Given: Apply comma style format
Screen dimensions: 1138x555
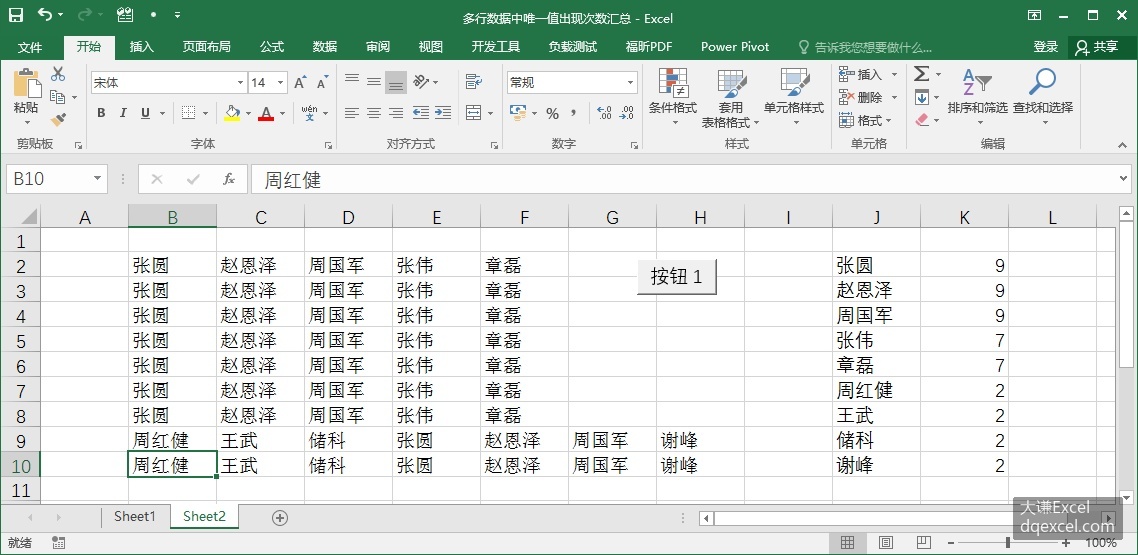Looking at the screenshot, I should (573, 113).
